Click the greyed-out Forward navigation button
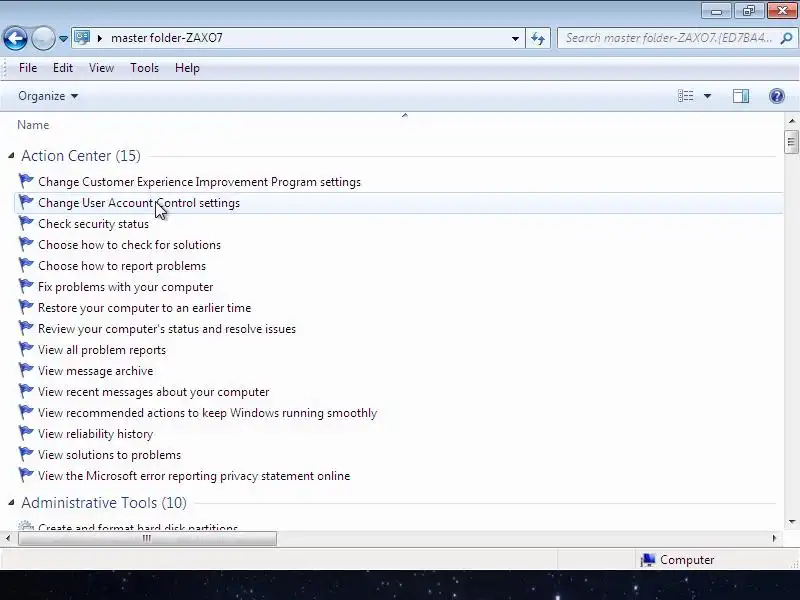This screenshot has height=600, width=800. click(x=43, y=38)
